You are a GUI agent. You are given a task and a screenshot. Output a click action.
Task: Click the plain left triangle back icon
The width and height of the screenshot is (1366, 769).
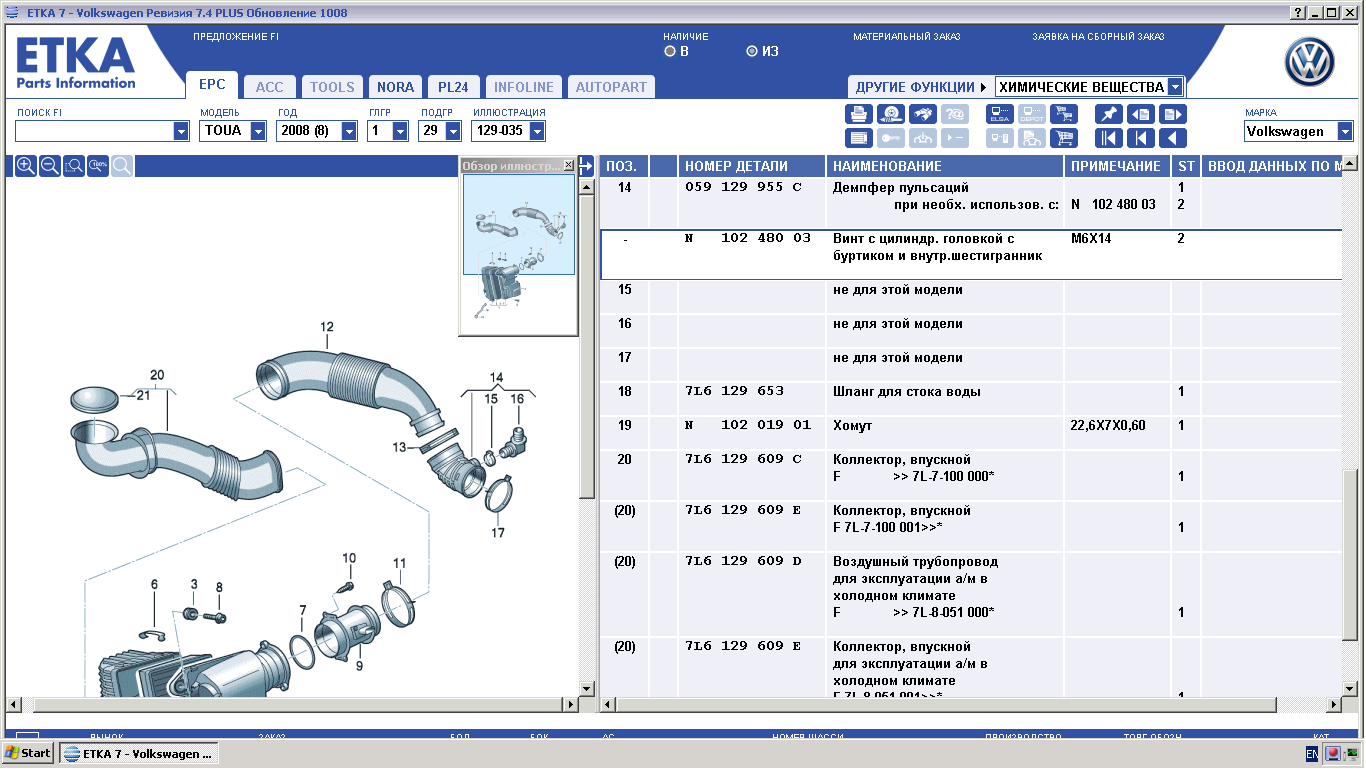(x=1173, y=138)
